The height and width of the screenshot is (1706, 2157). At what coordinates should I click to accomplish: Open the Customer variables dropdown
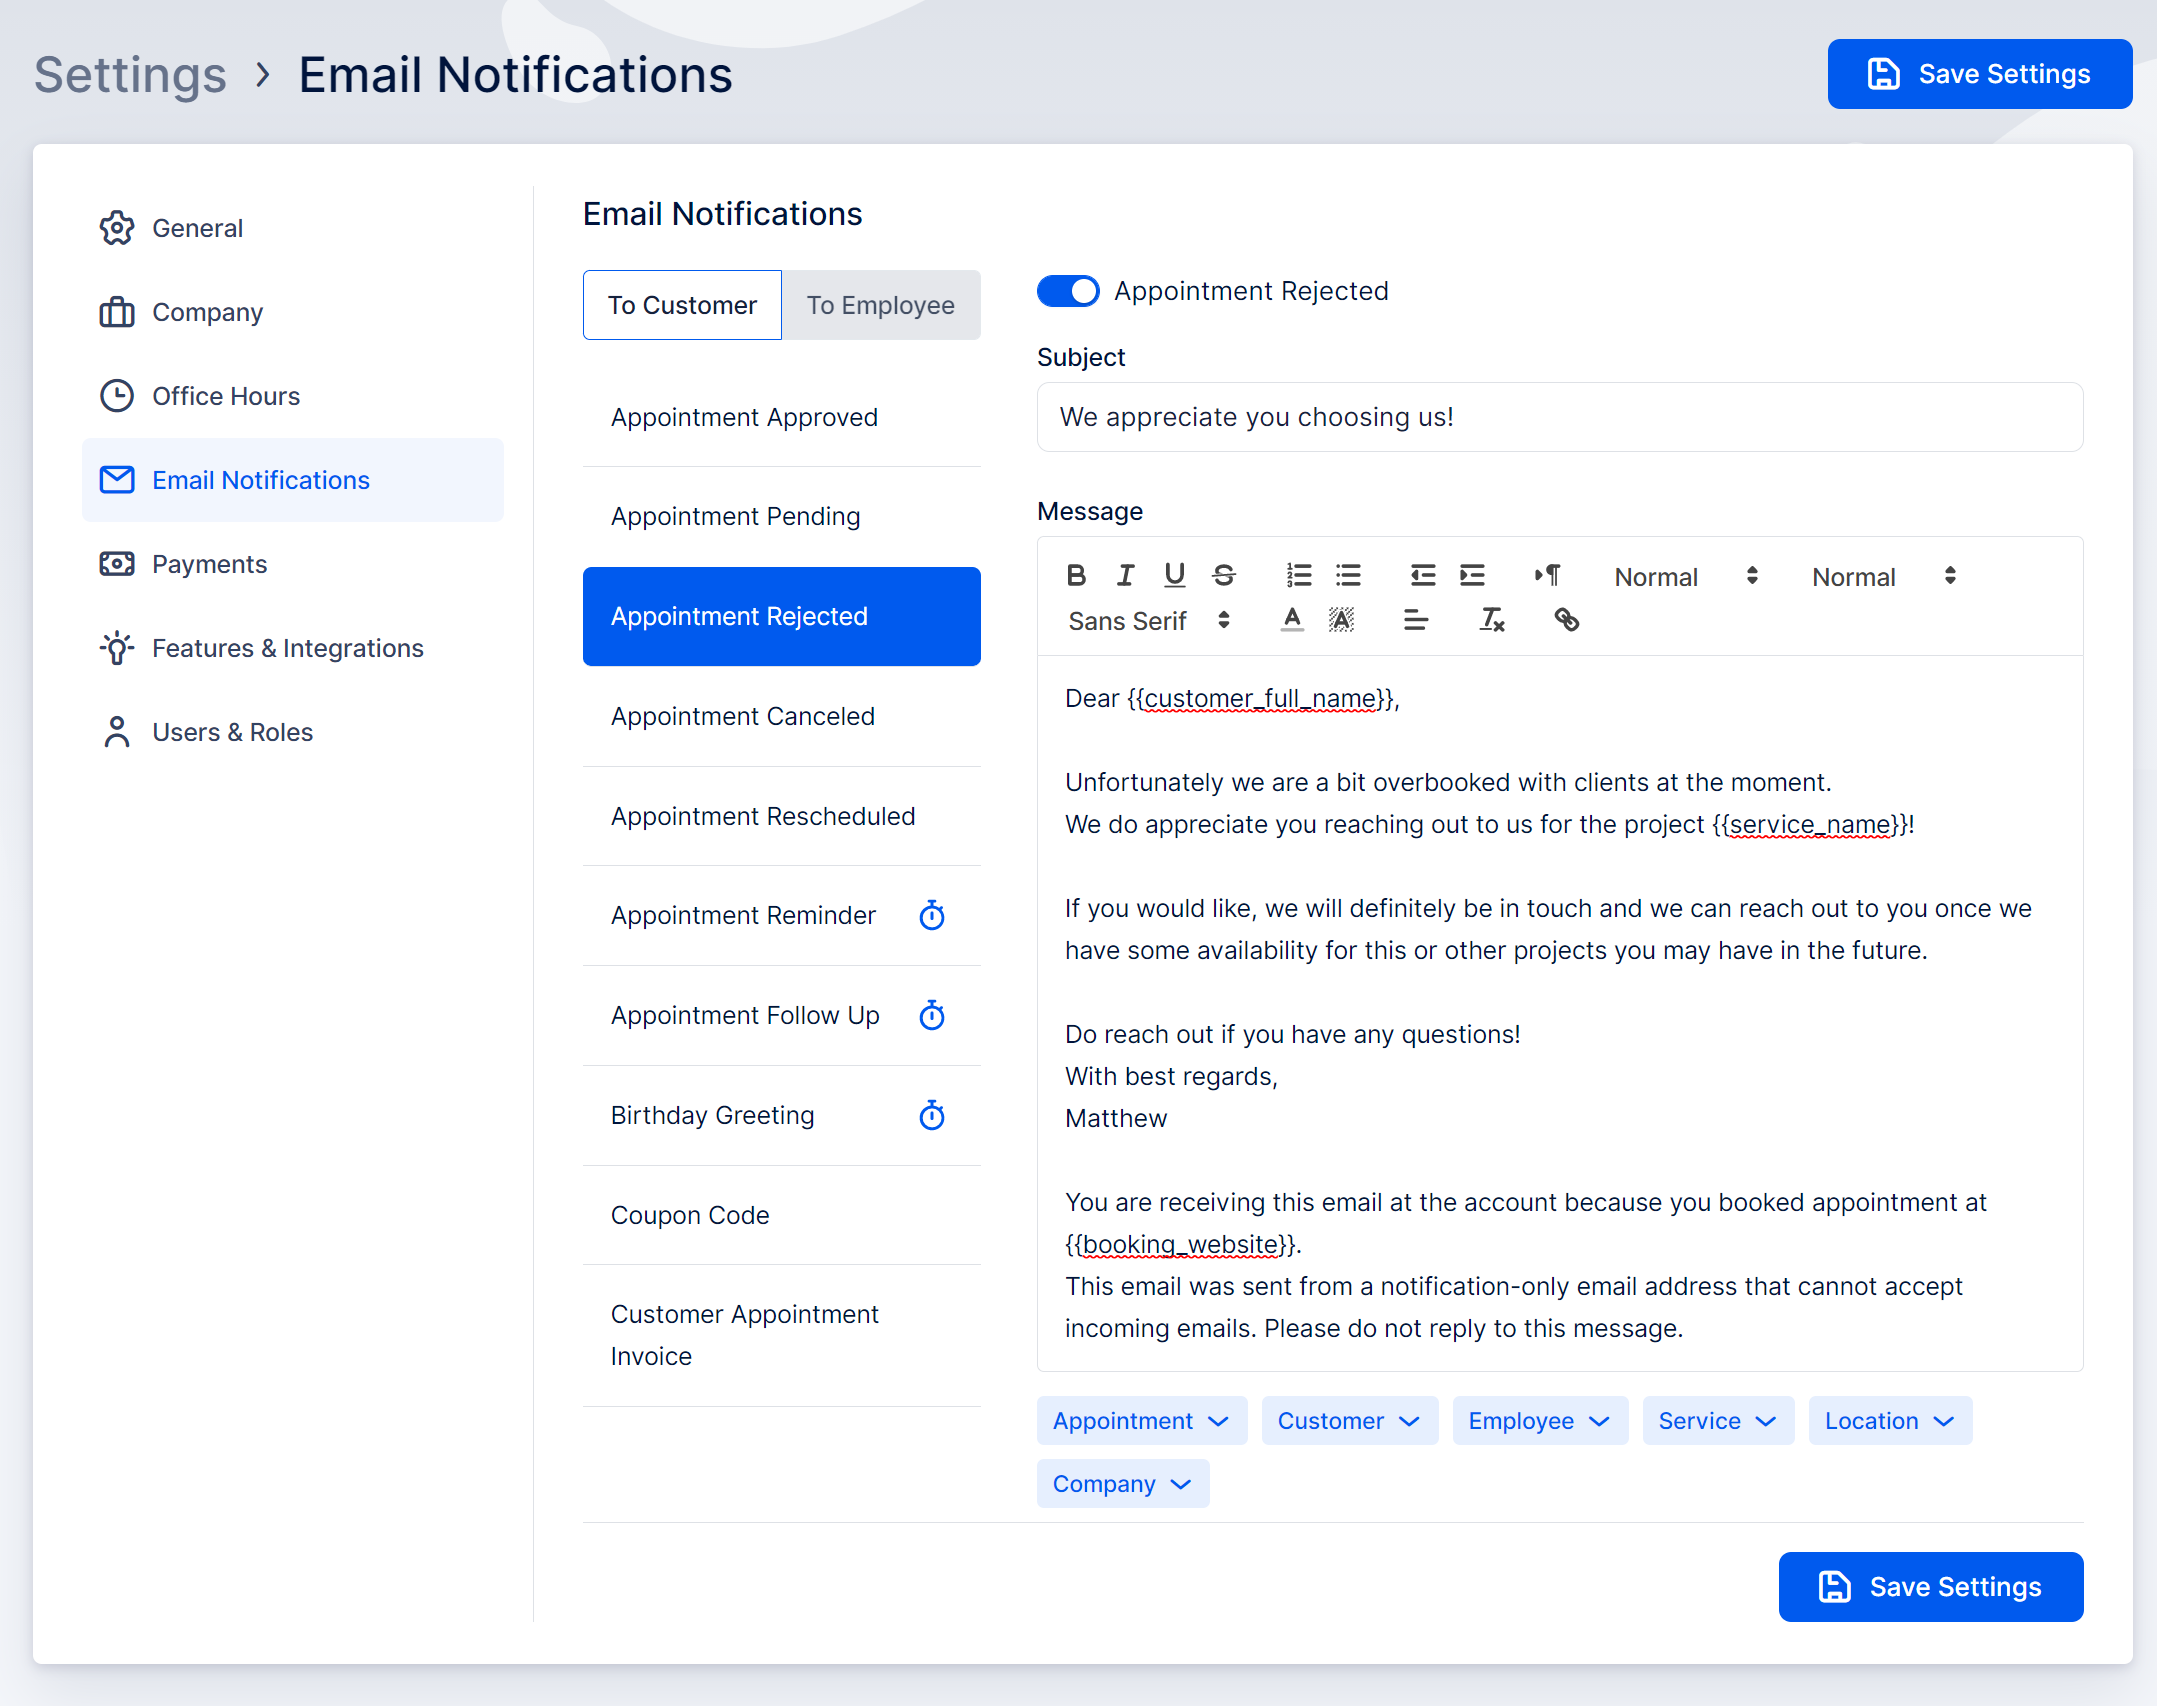coord(1348,1420)
